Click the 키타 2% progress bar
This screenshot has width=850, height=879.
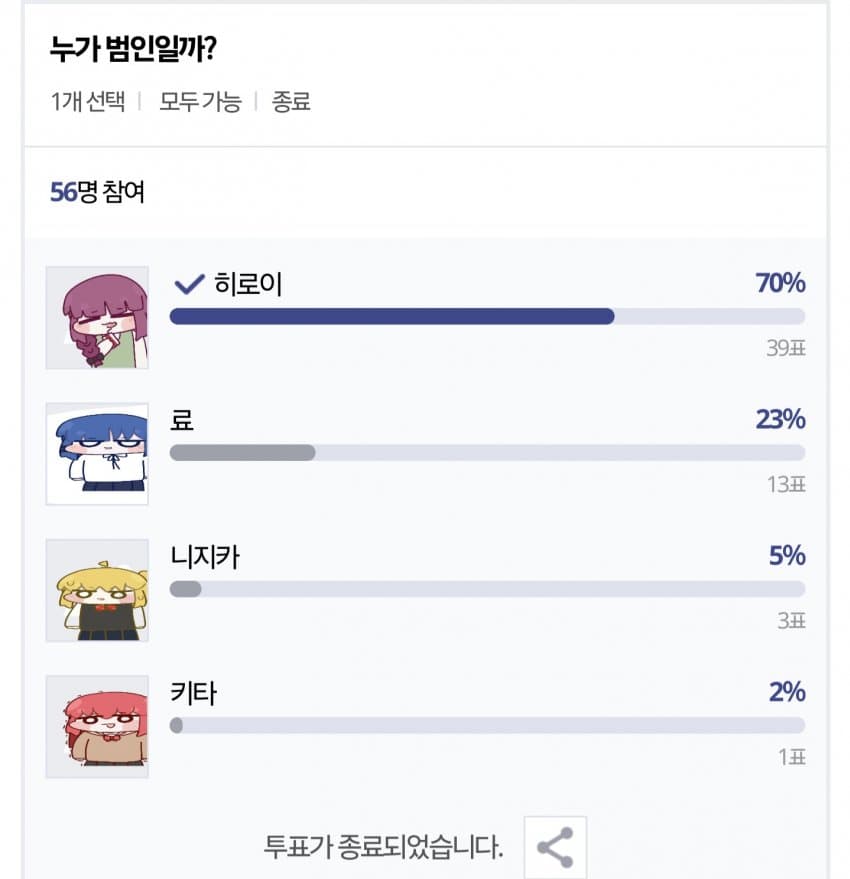coord(487,725)
